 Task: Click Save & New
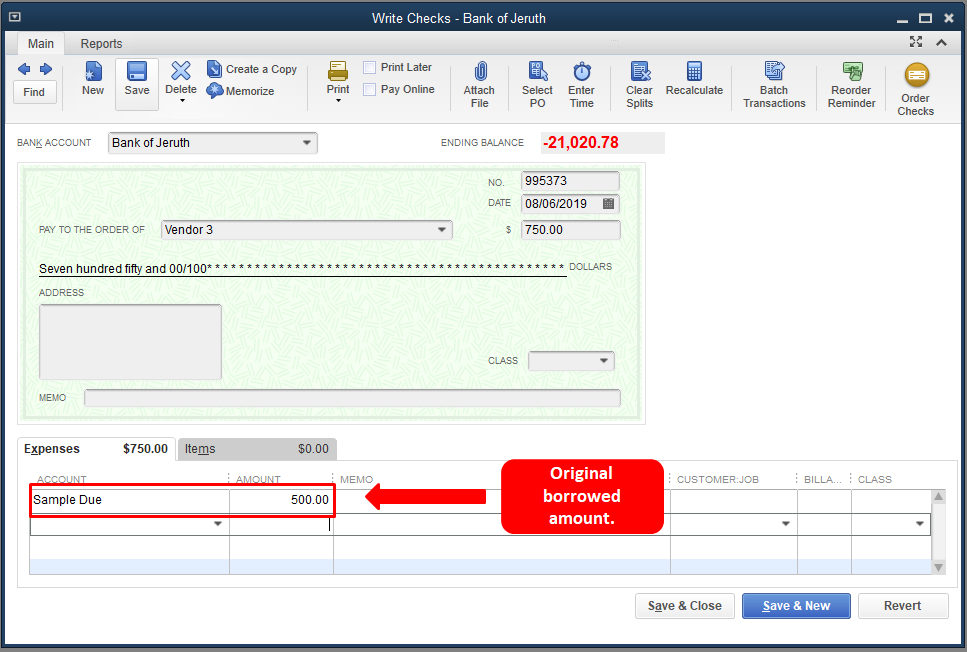(x=796, y=606)
